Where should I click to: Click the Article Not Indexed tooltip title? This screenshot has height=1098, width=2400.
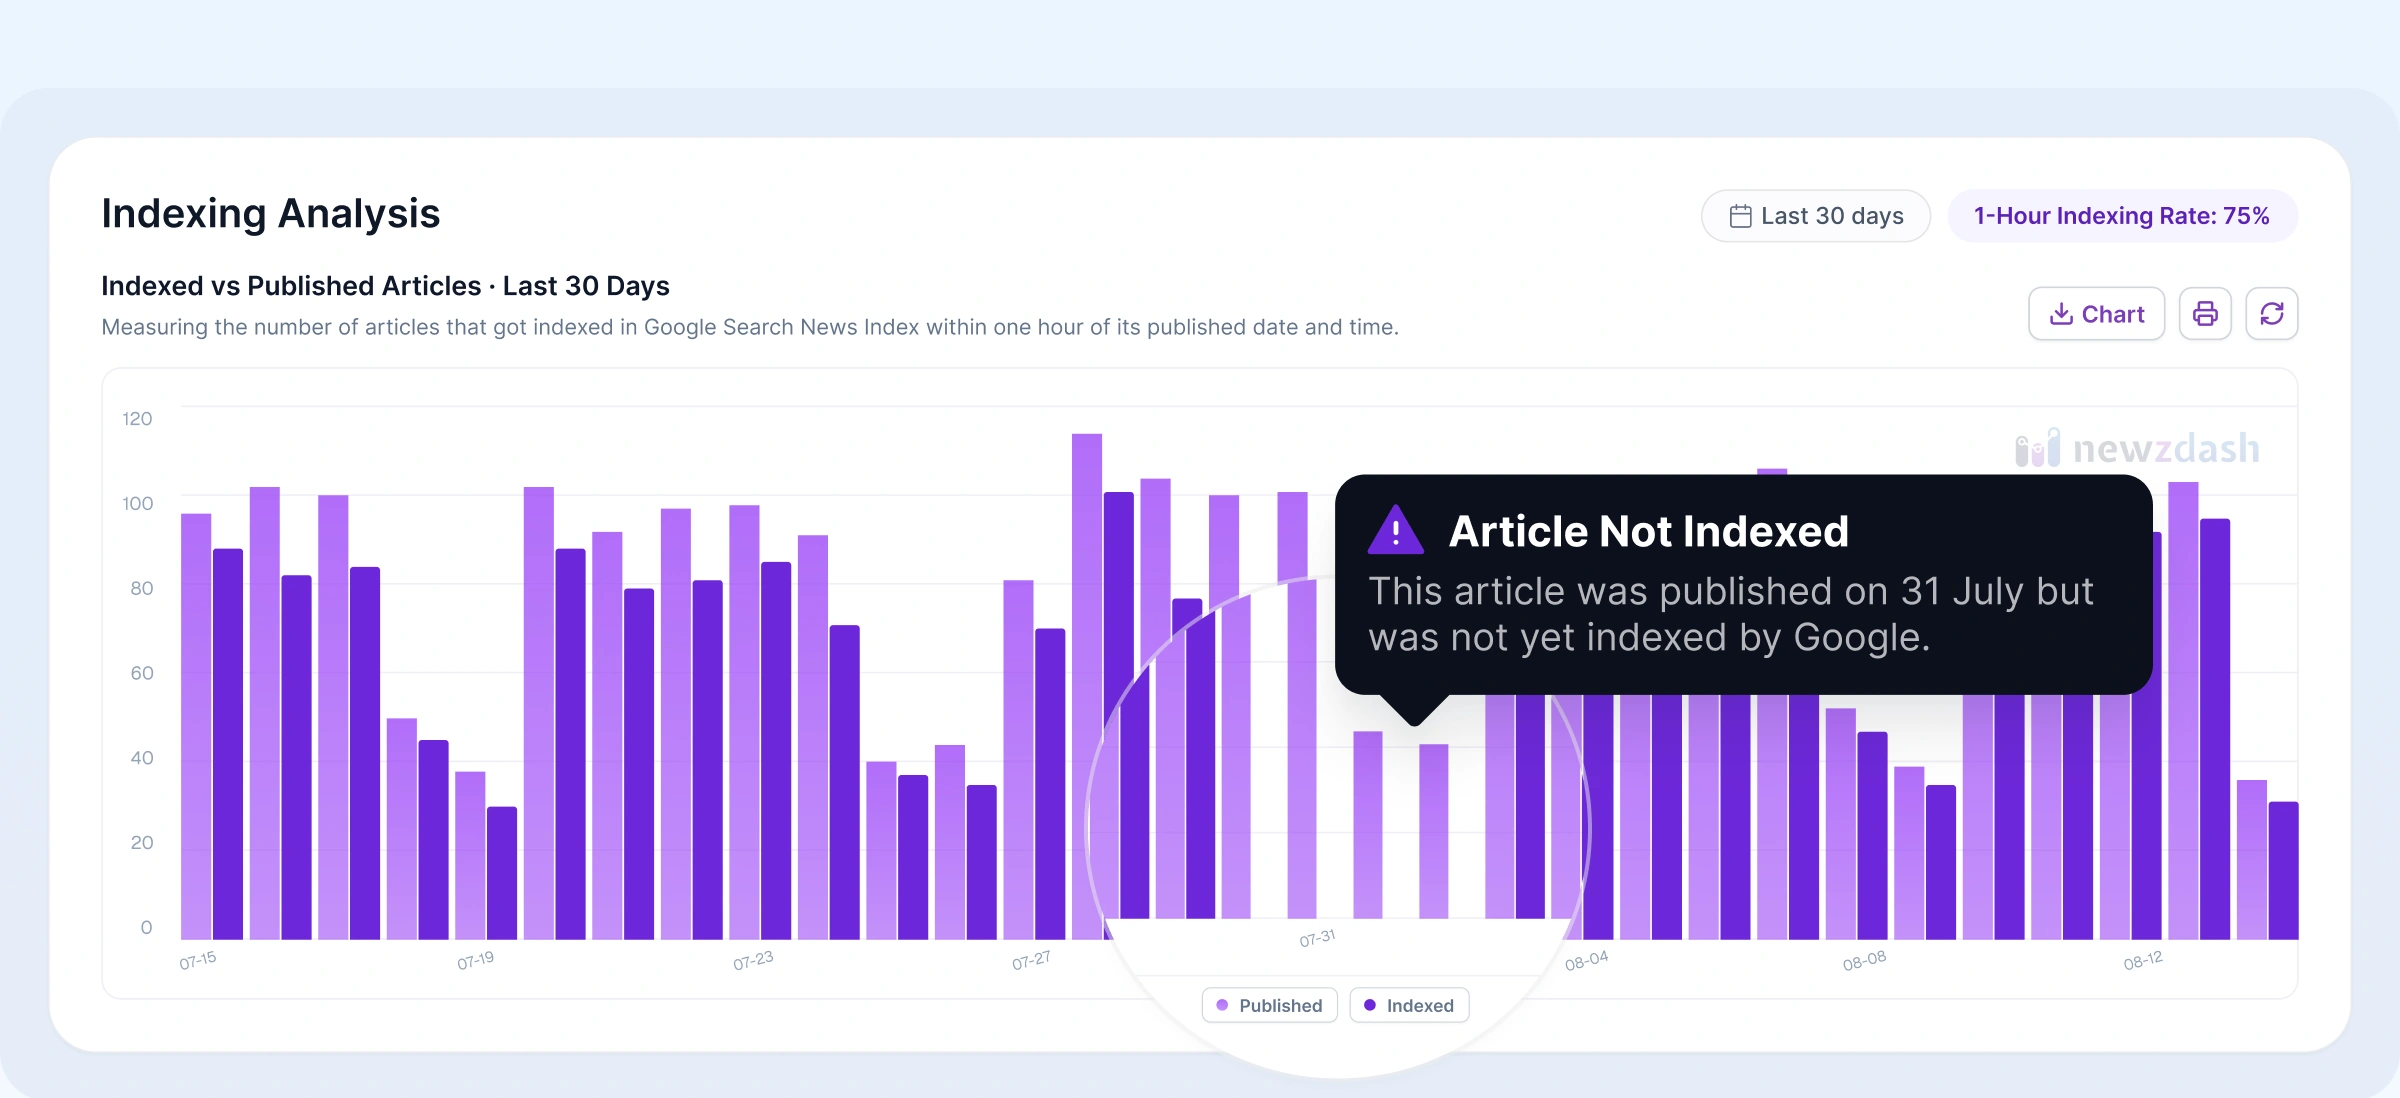click(x=1648, y=531)
